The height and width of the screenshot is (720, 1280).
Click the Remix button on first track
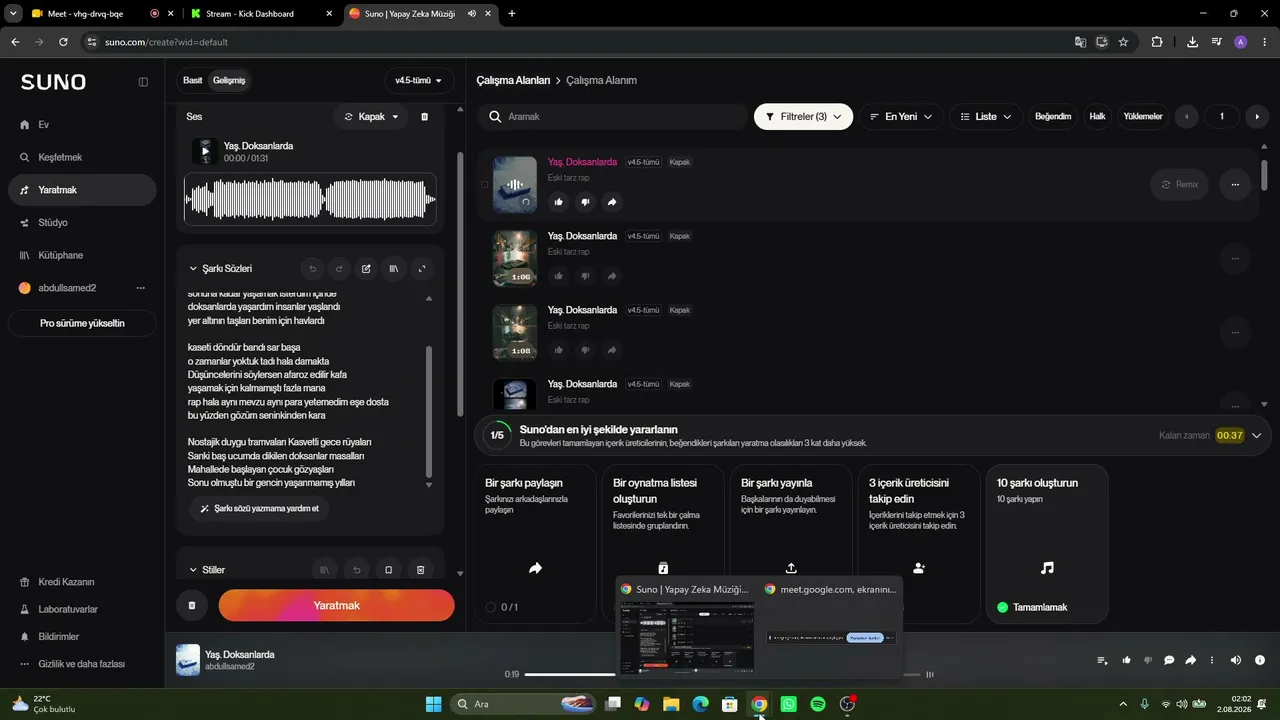(x=1179, y=184)
